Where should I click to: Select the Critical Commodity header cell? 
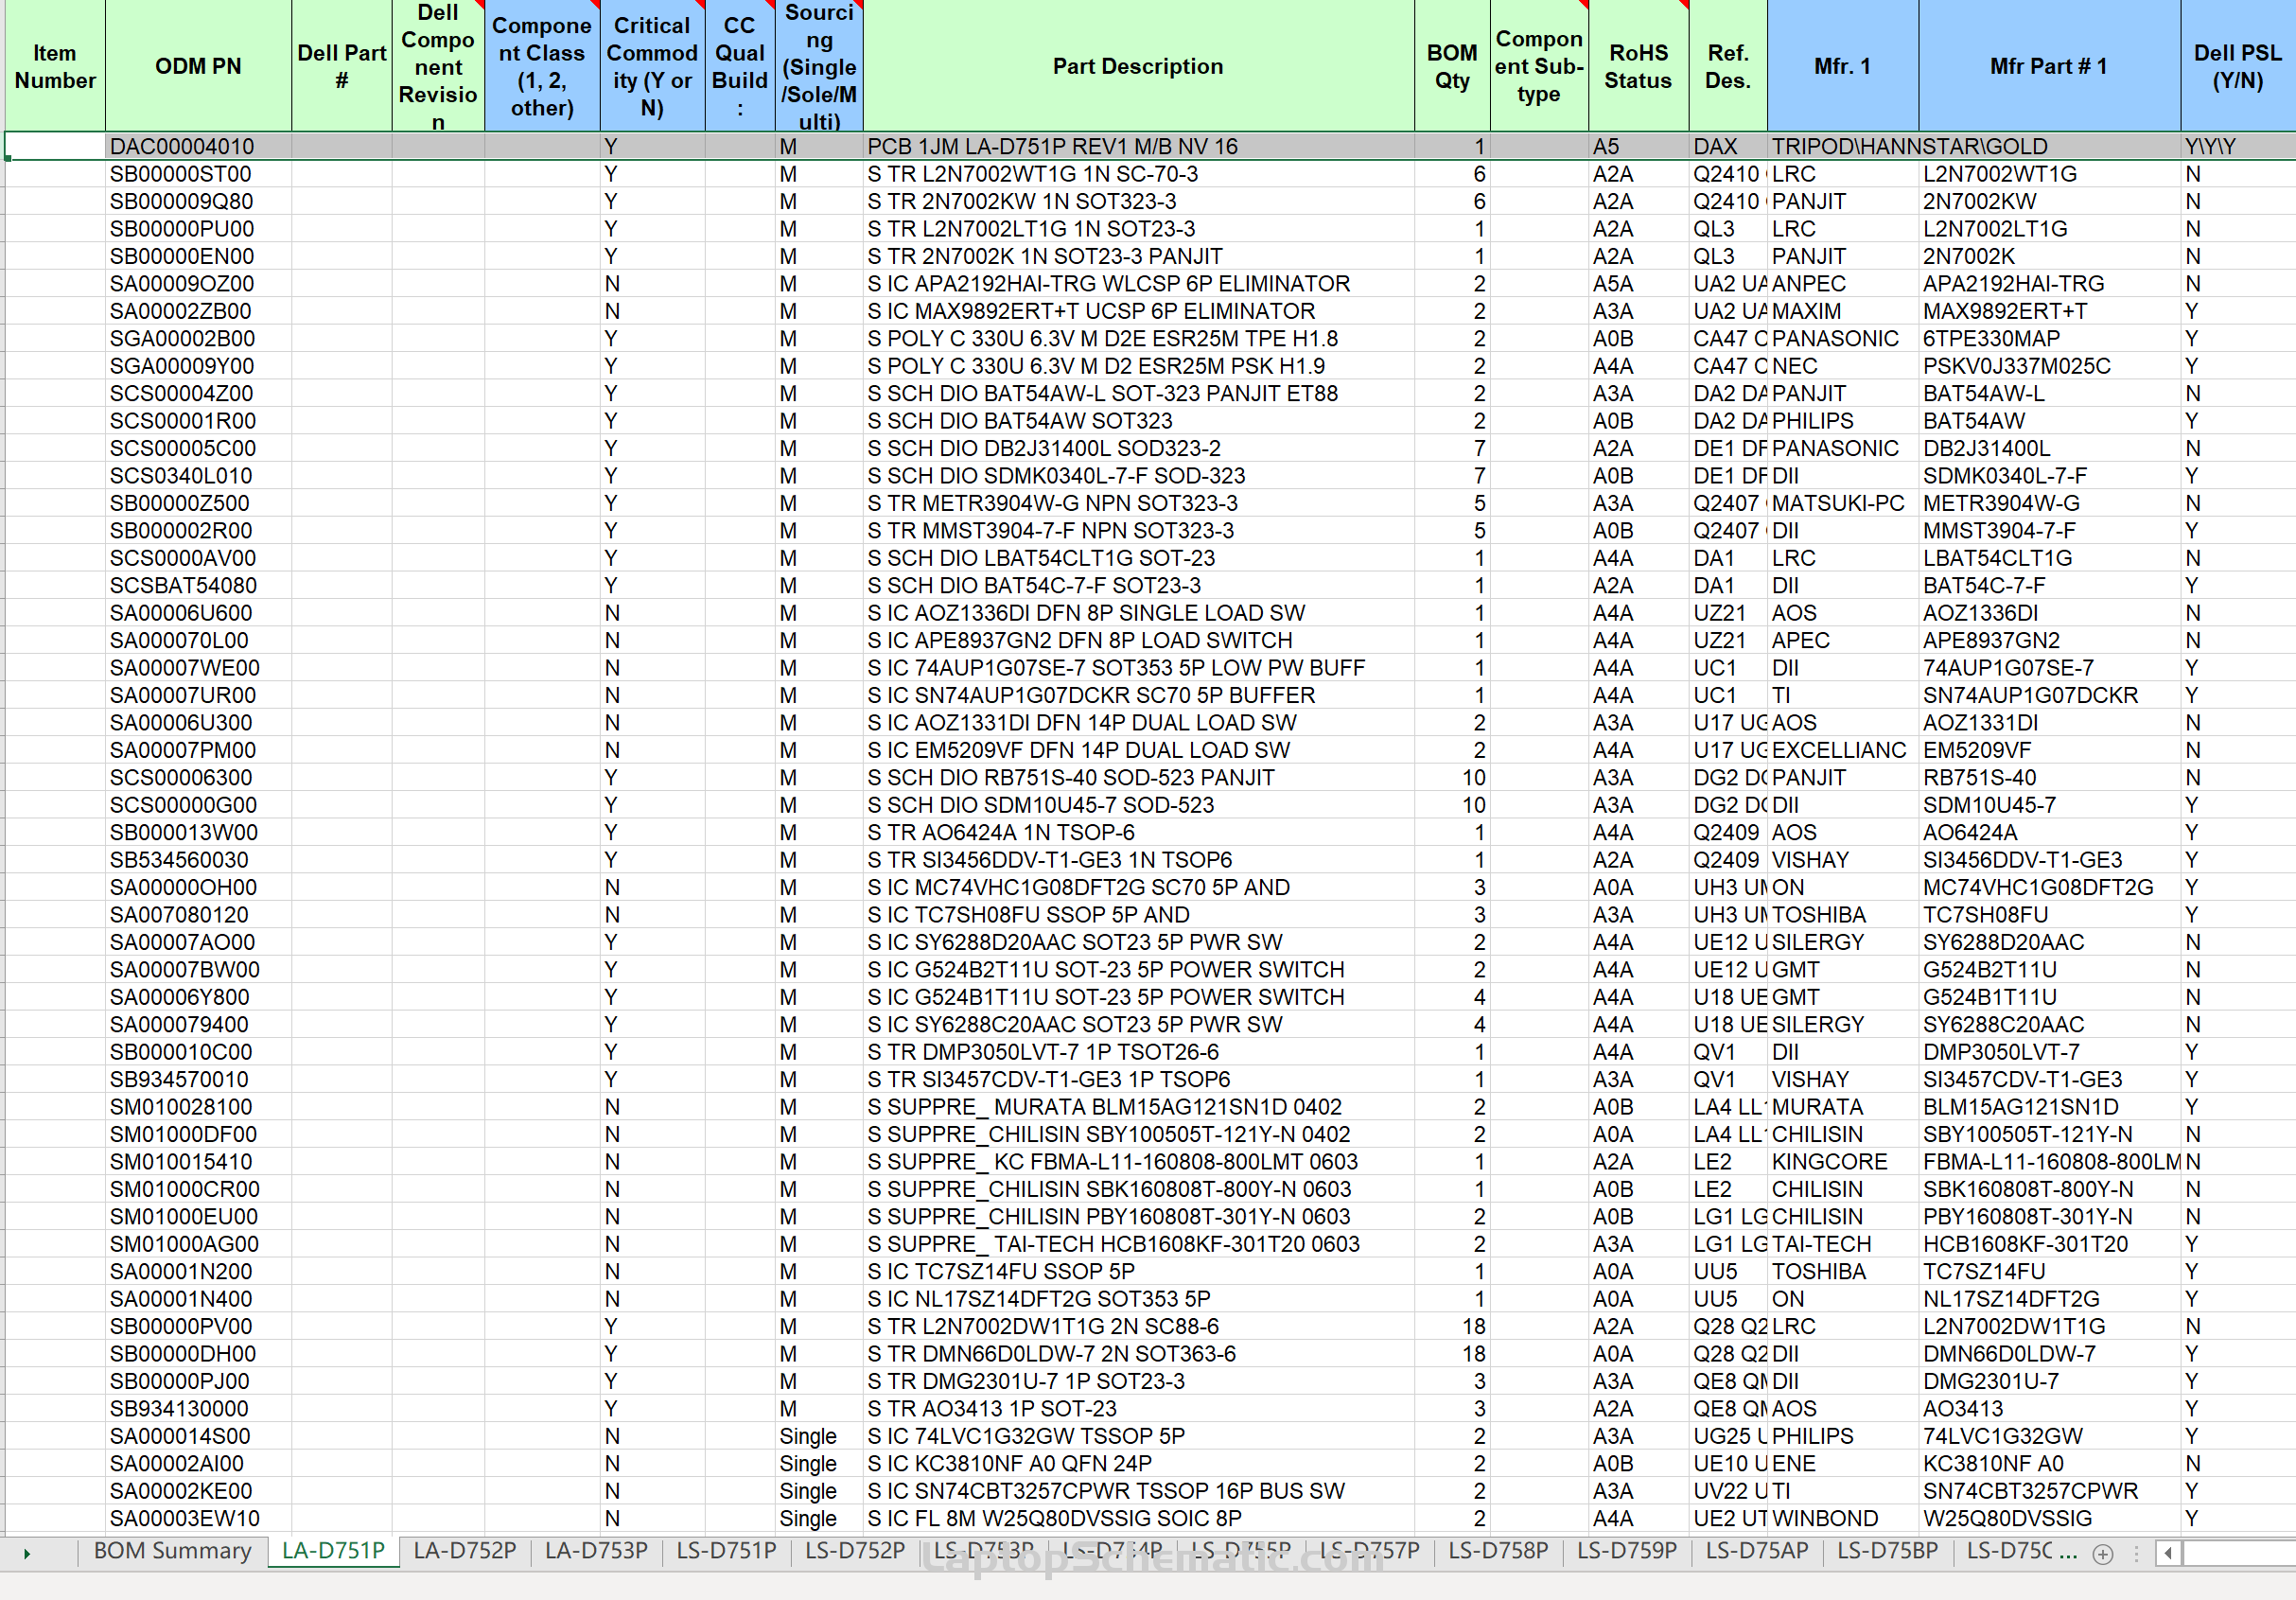652,66
